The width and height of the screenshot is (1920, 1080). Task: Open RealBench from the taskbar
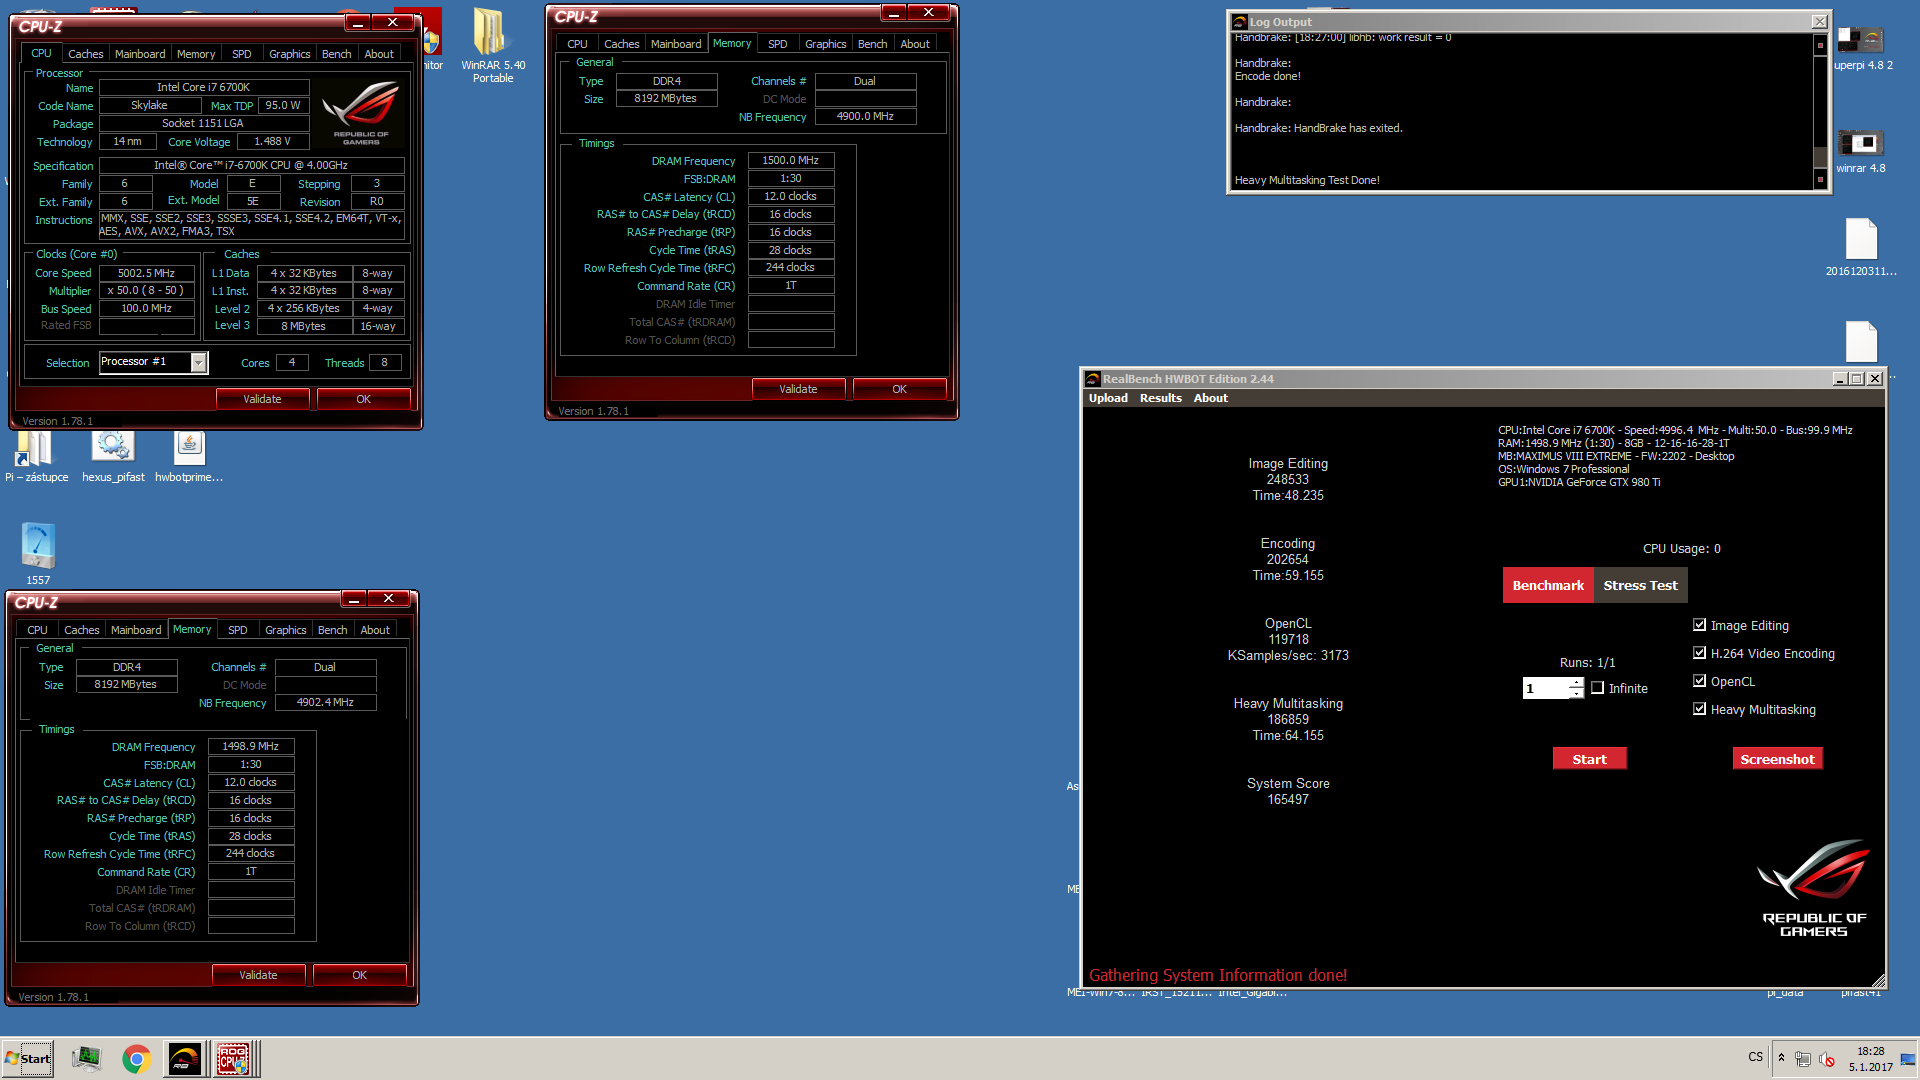click(x=184, y=1059)
